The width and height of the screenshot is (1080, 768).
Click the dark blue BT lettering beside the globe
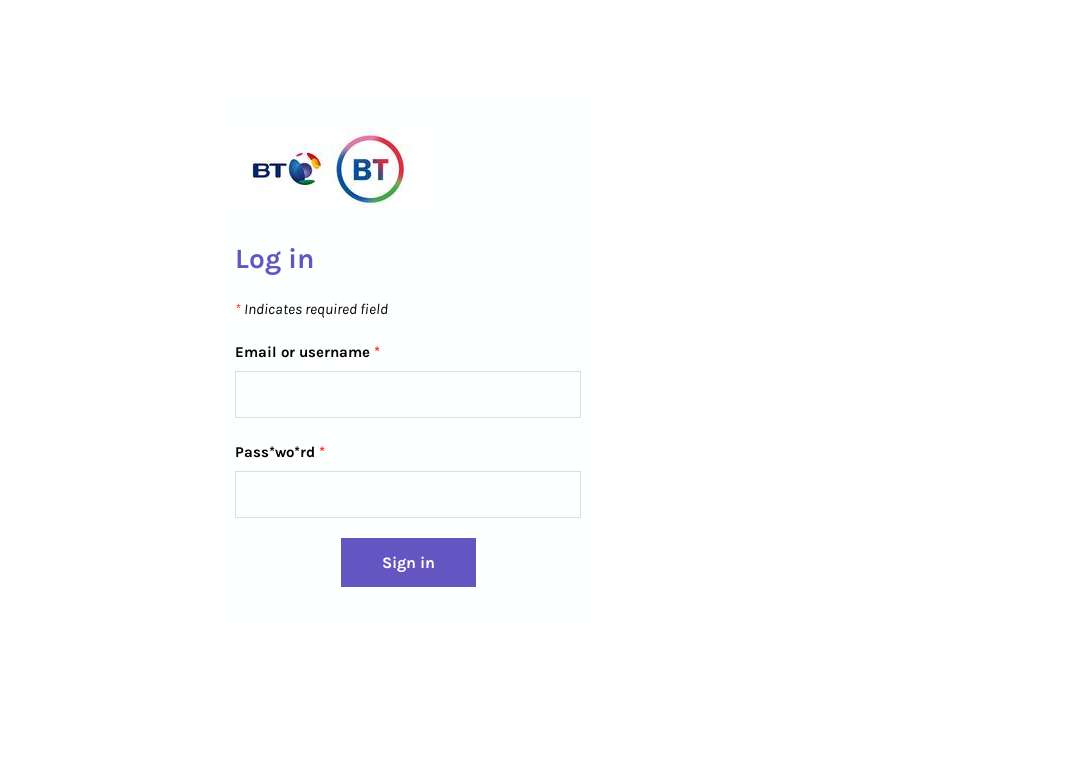point(269,170)
